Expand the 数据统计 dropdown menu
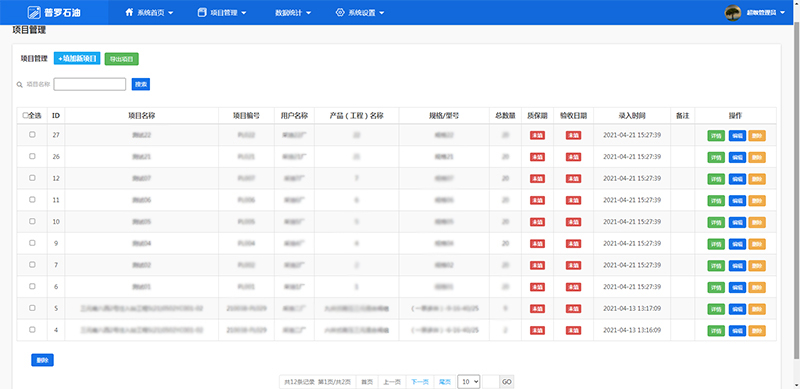The height and width of the screenshot is (389, 800). (293, 13)
